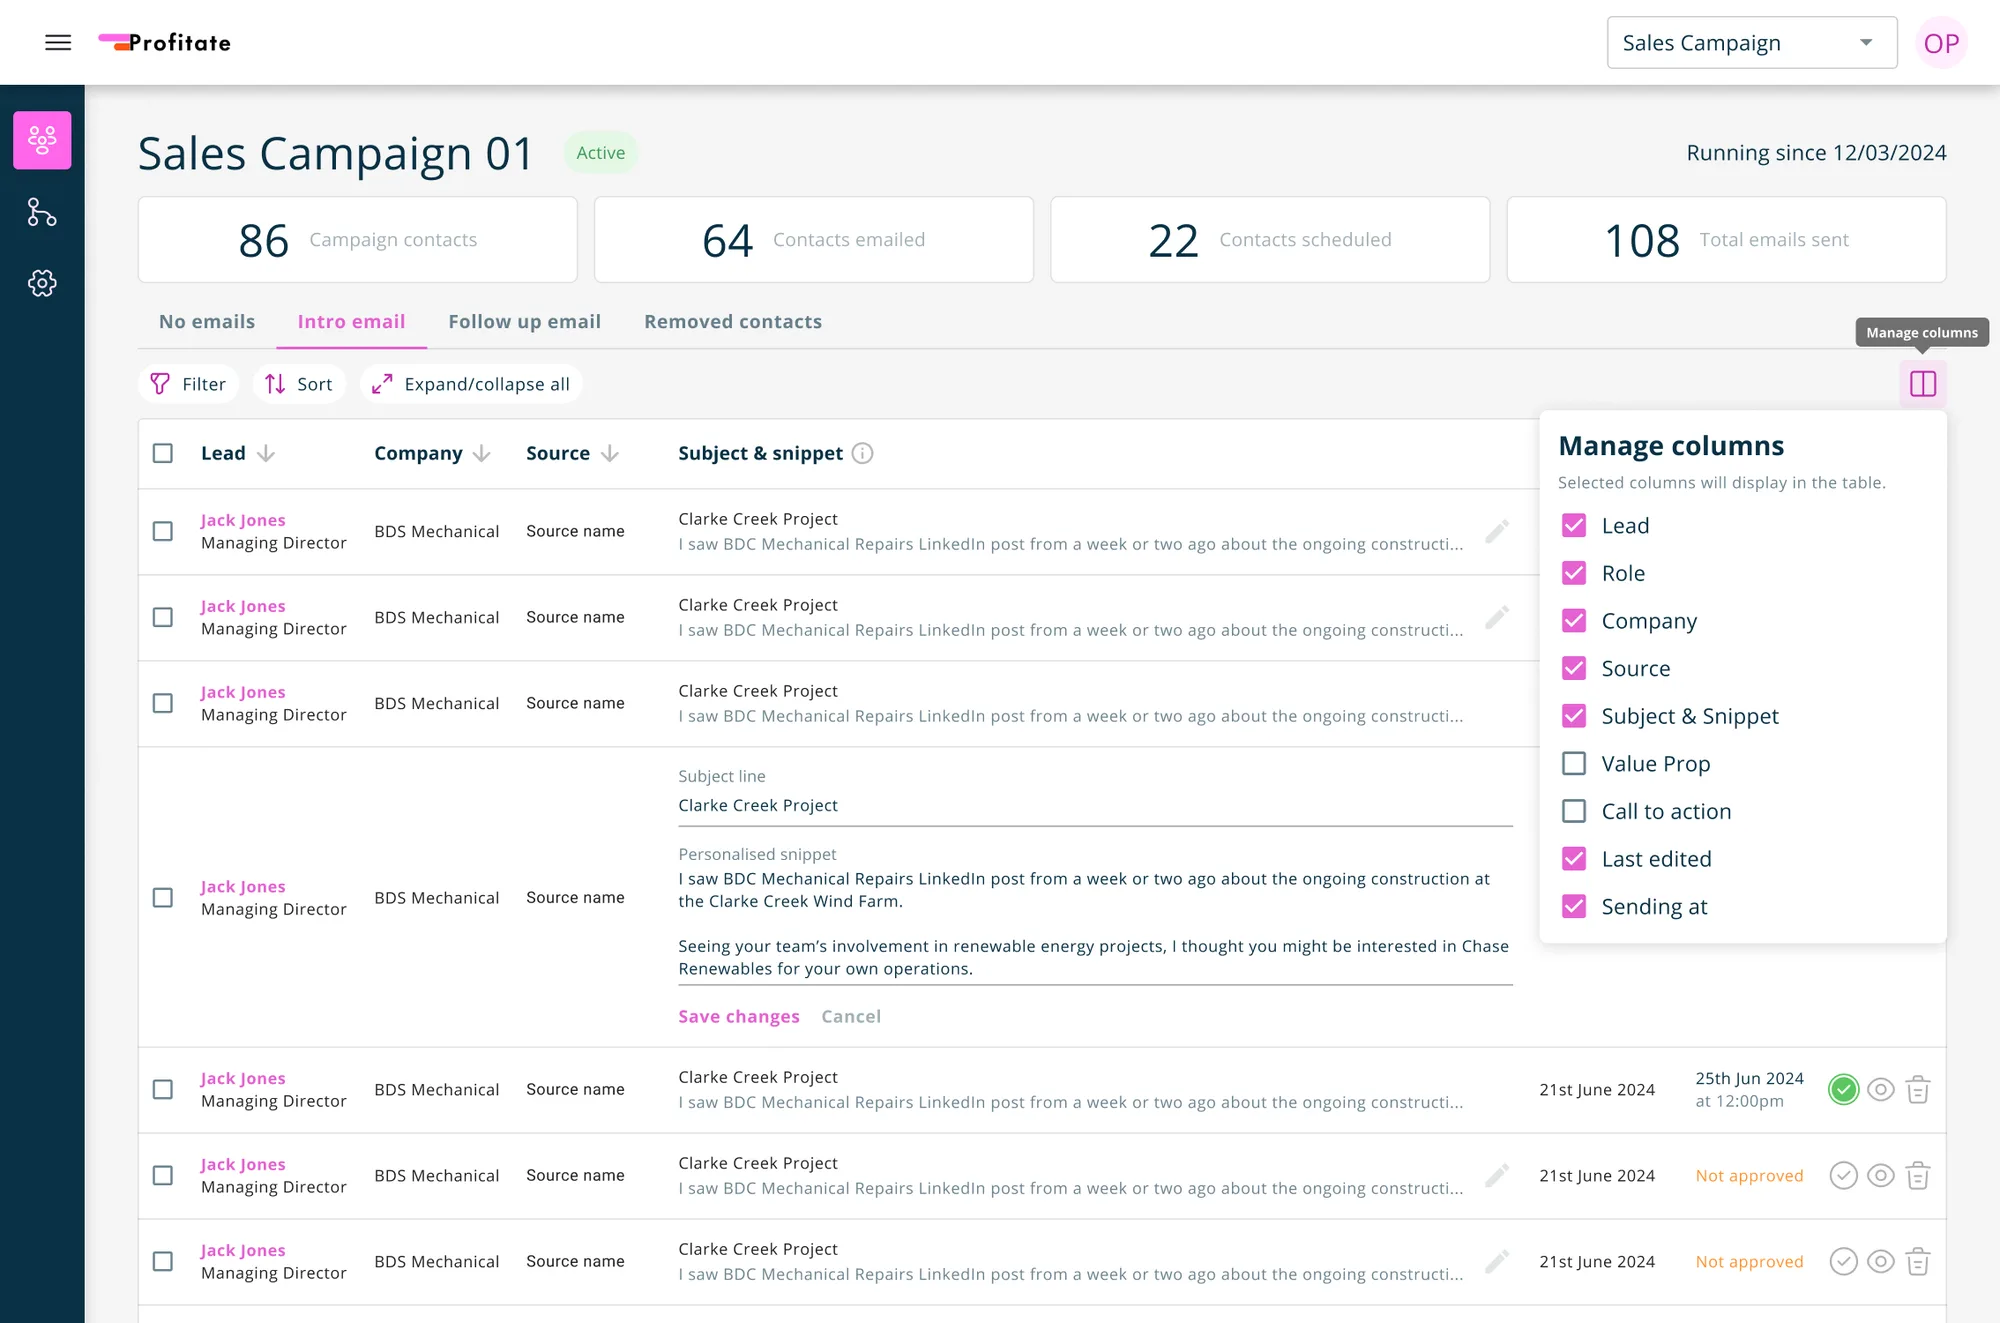Click Cancel in the expanded row

851,1016
